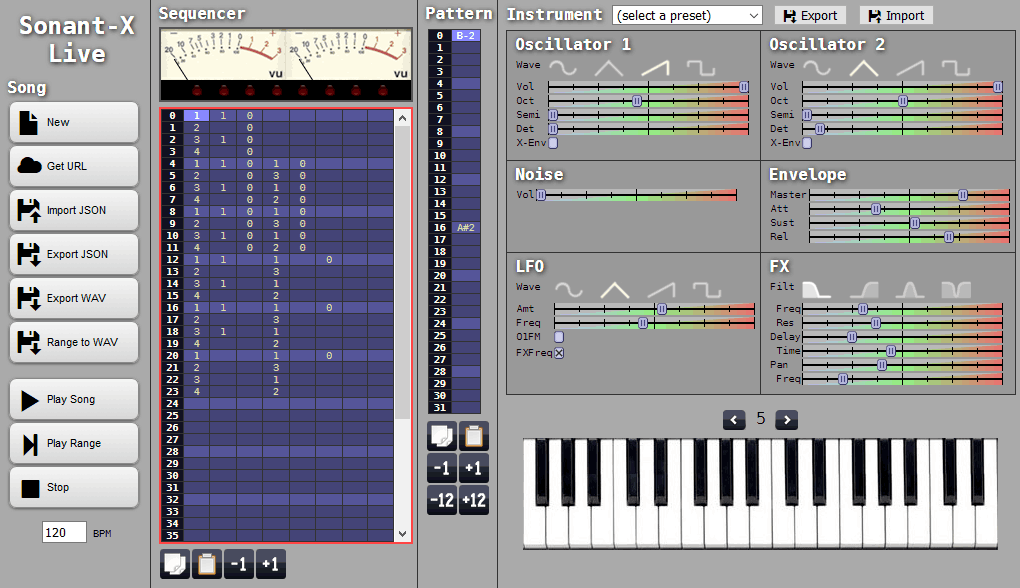Enable X-Env for Oscillator 1
Image resolution: width=1020 pixels, height=588 pixels.
[553, 143]
